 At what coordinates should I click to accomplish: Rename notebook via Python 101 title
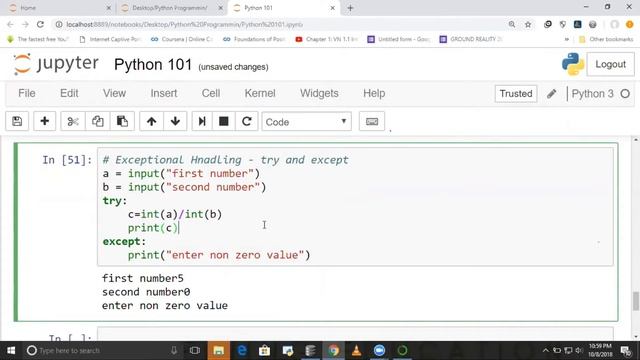coord(153,64)
